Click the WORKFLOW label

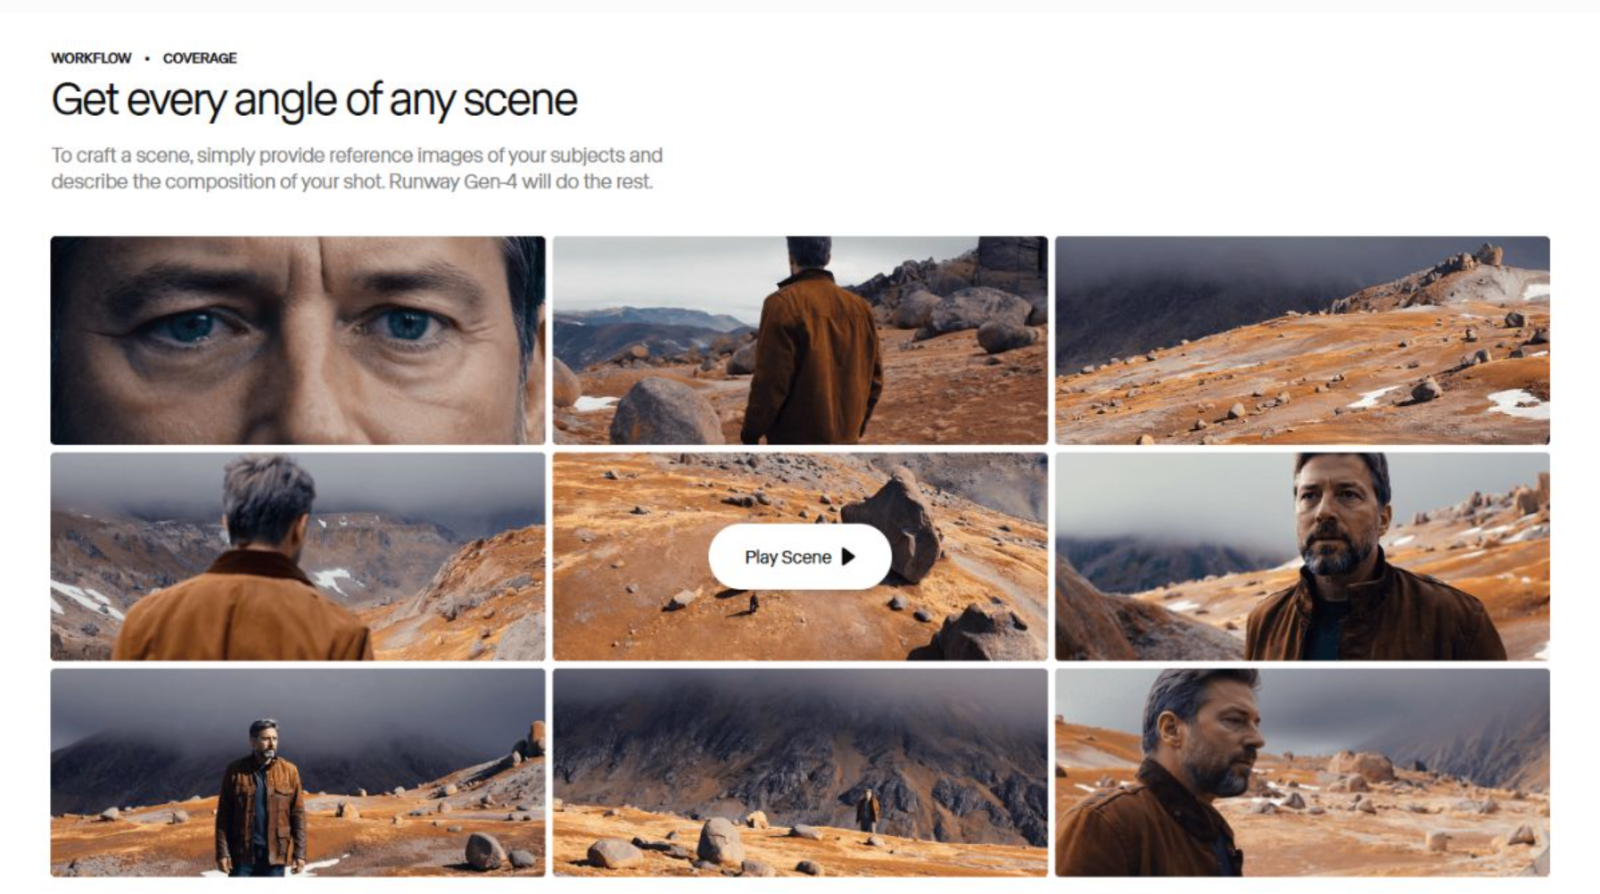click(91, 58)
